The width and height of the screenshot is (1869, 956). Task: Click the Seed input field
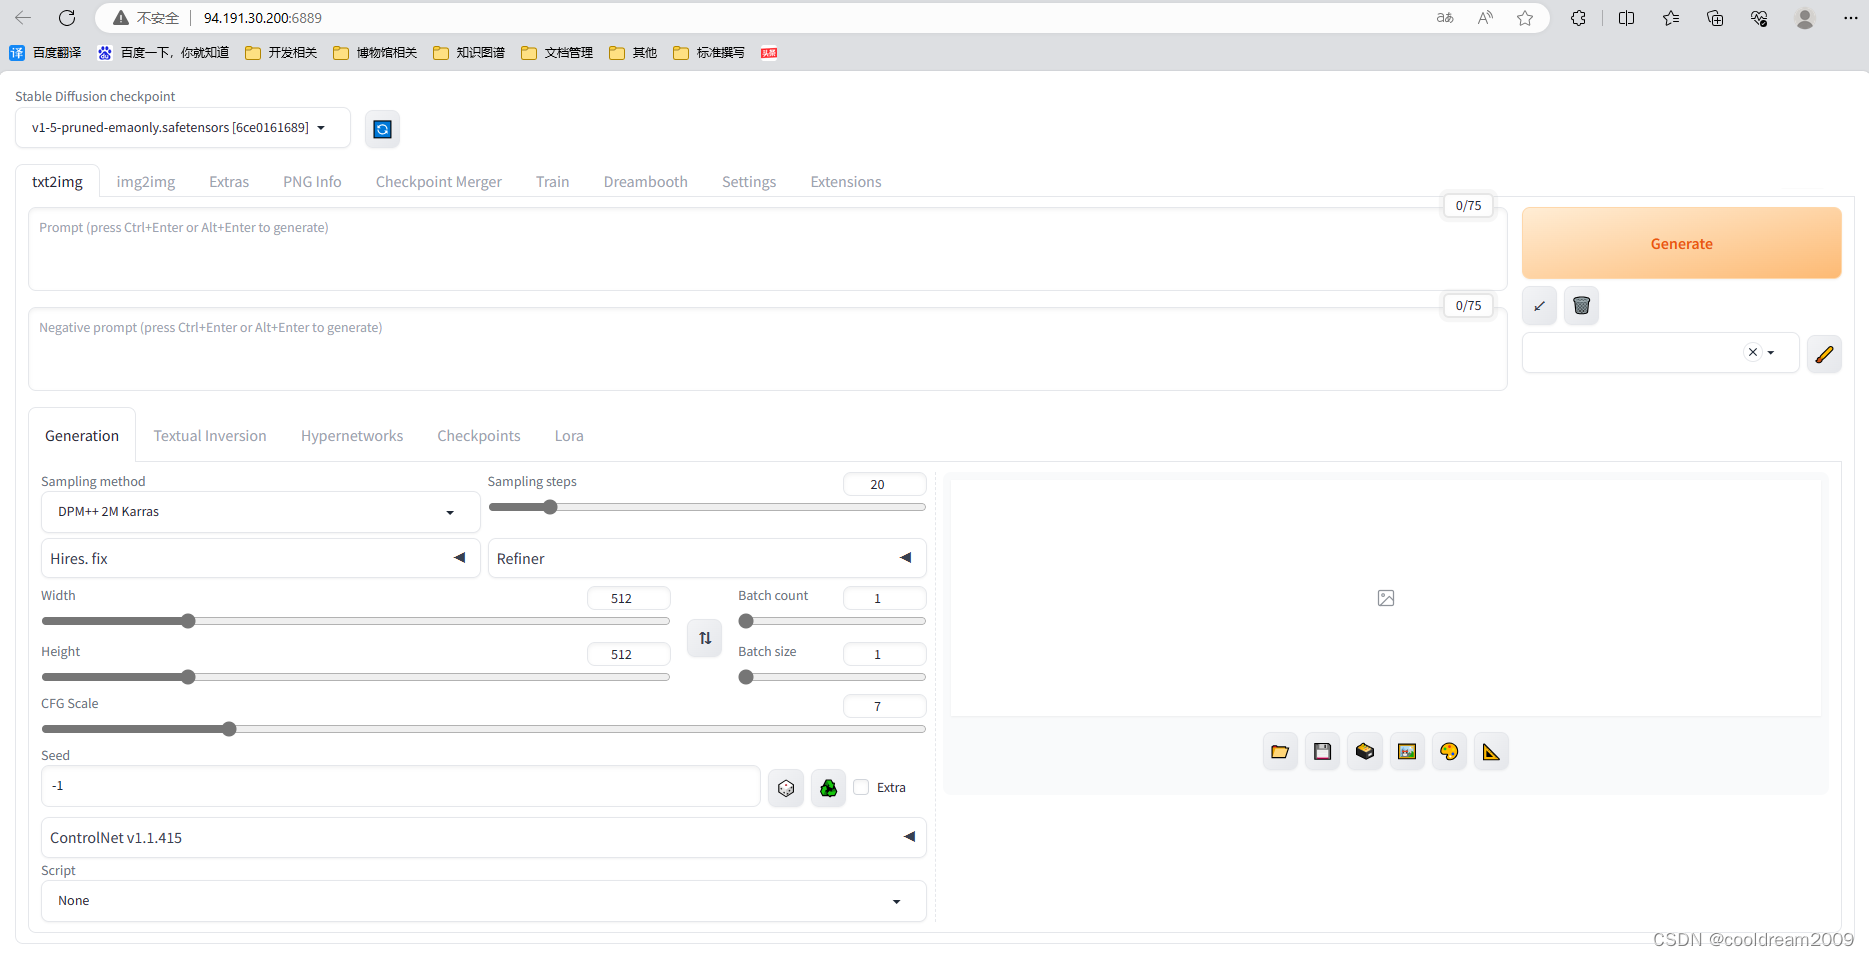pos(401,786)
